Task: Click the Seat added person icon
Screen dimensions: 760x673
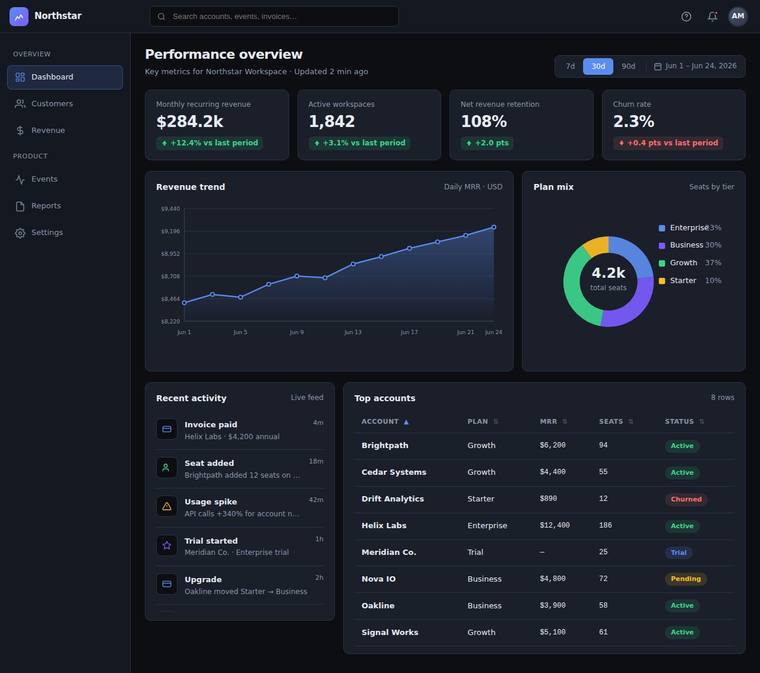Action: click(167, 468)
